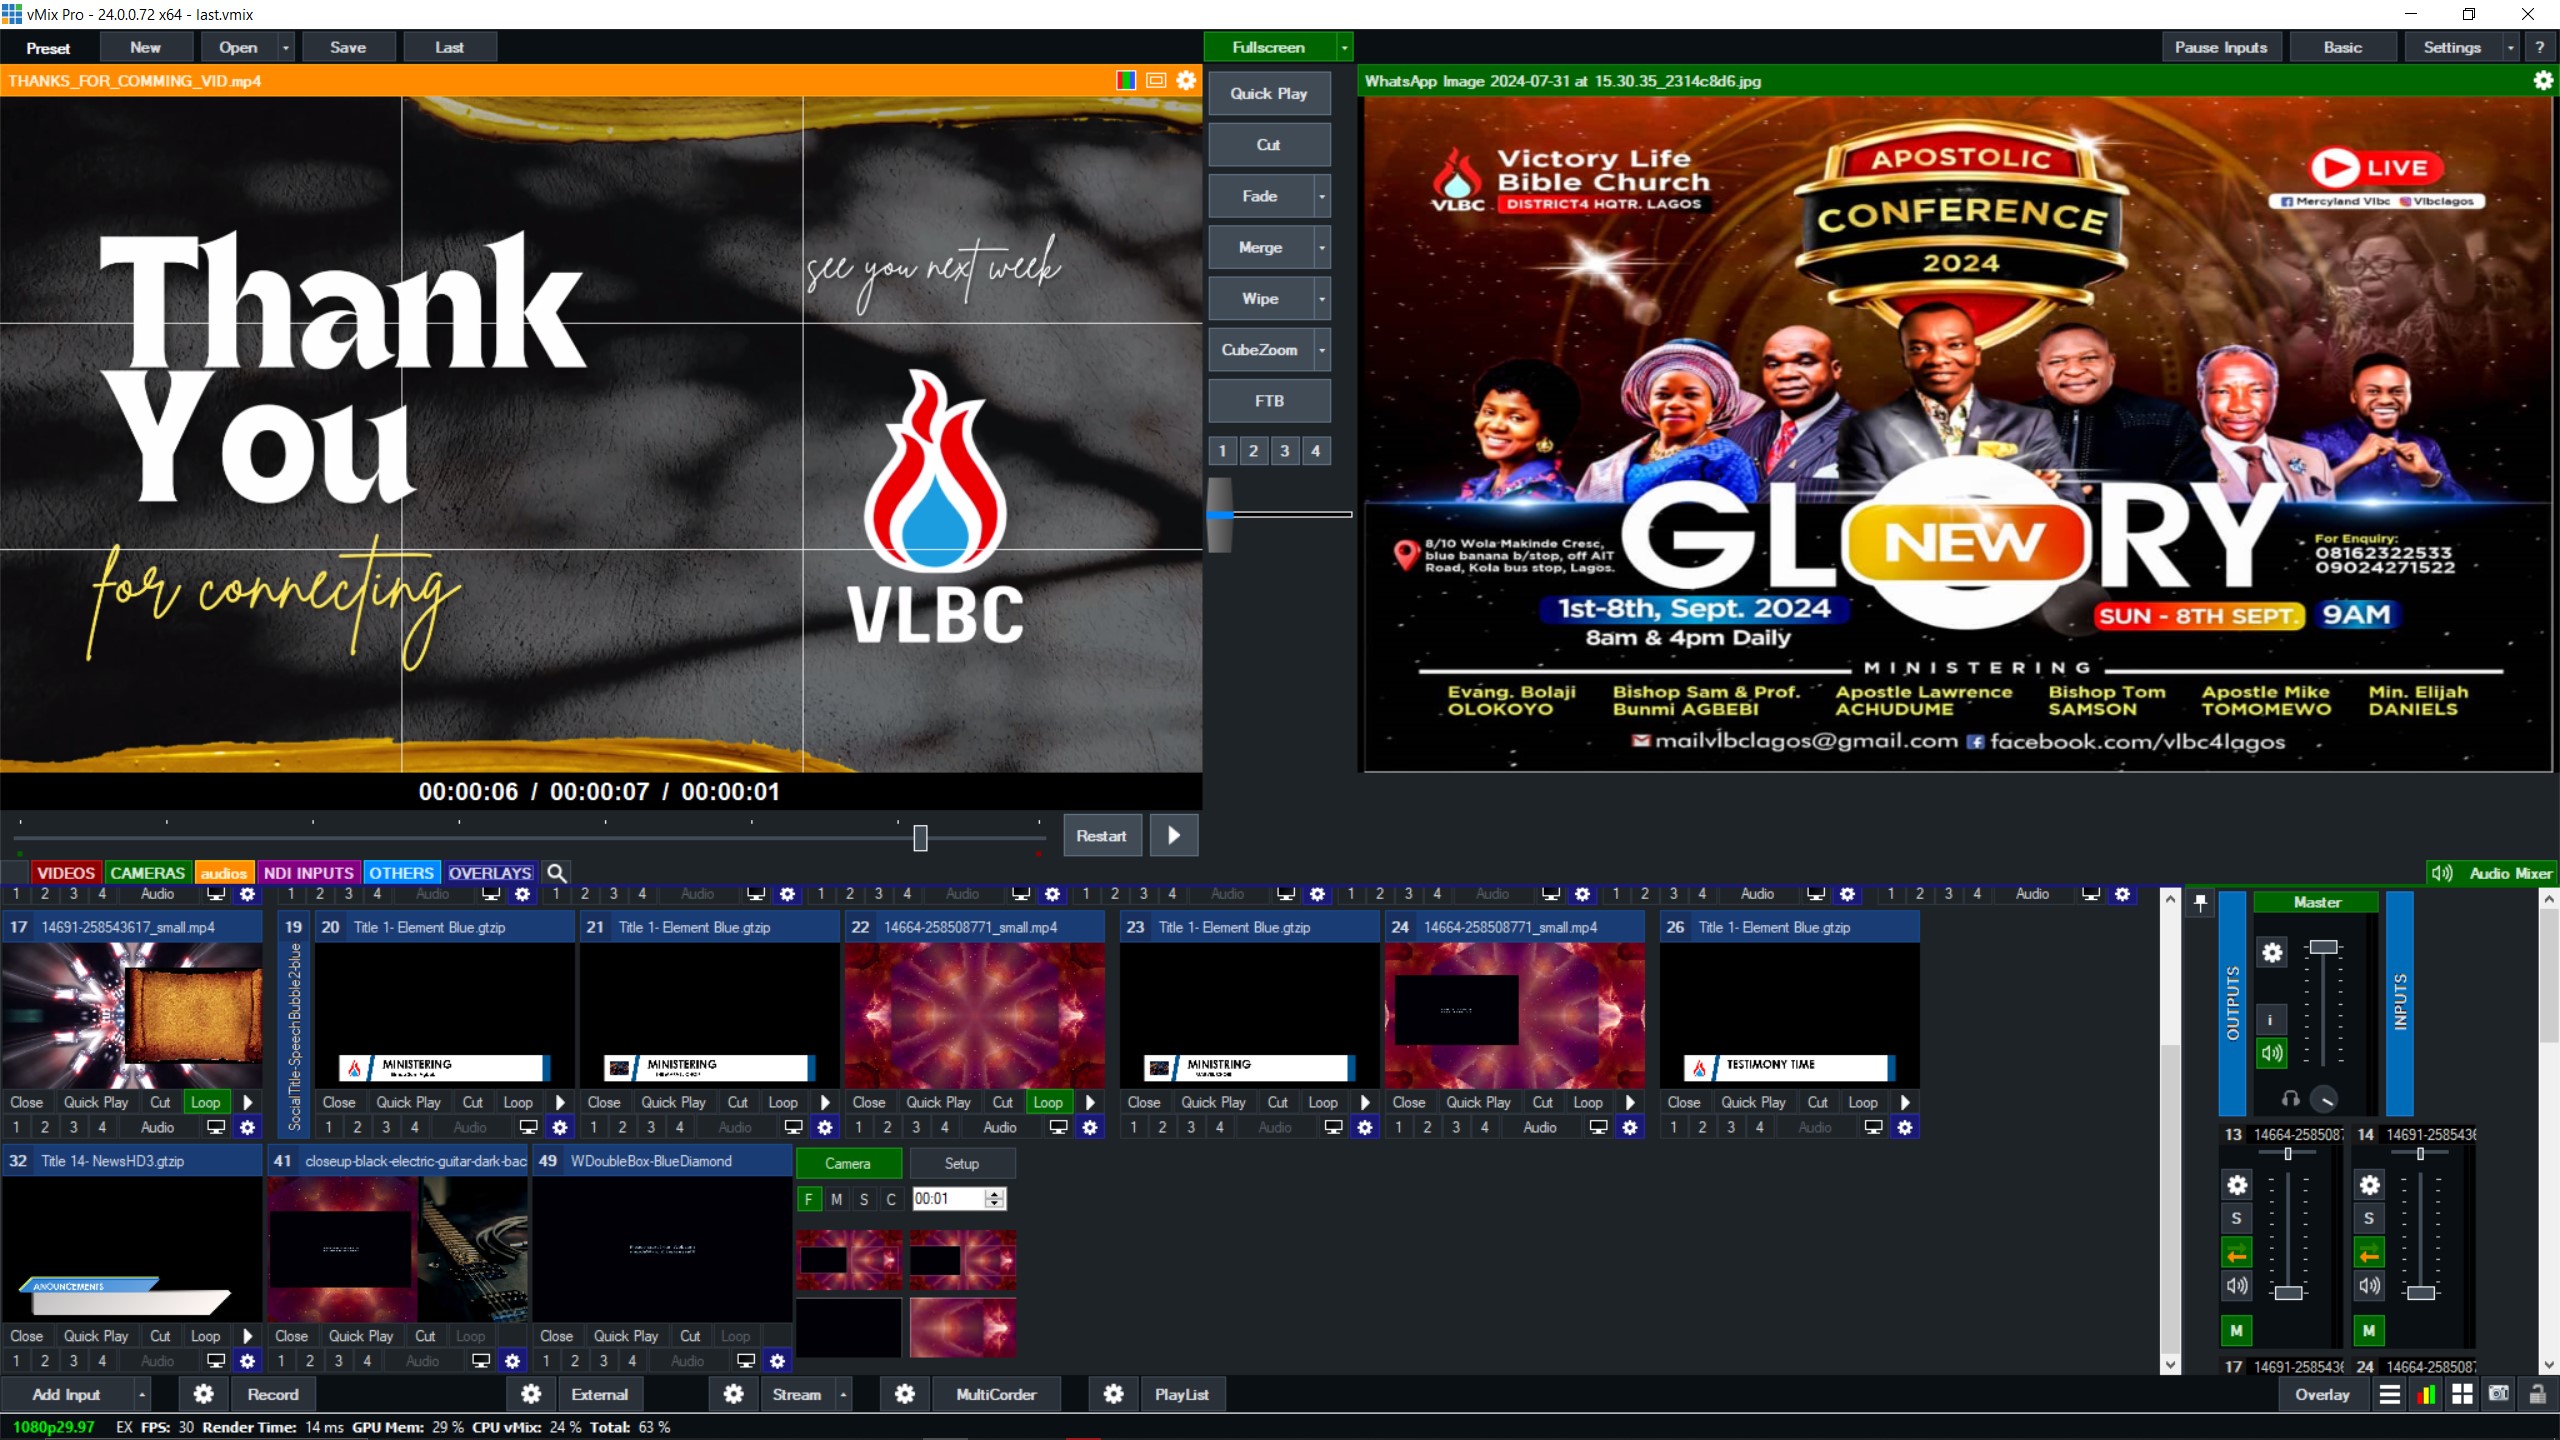The height and width of the screenshot is (1440, 2560).
Task: Toggle Solo on audio channel 13
Action: 2236,1218
